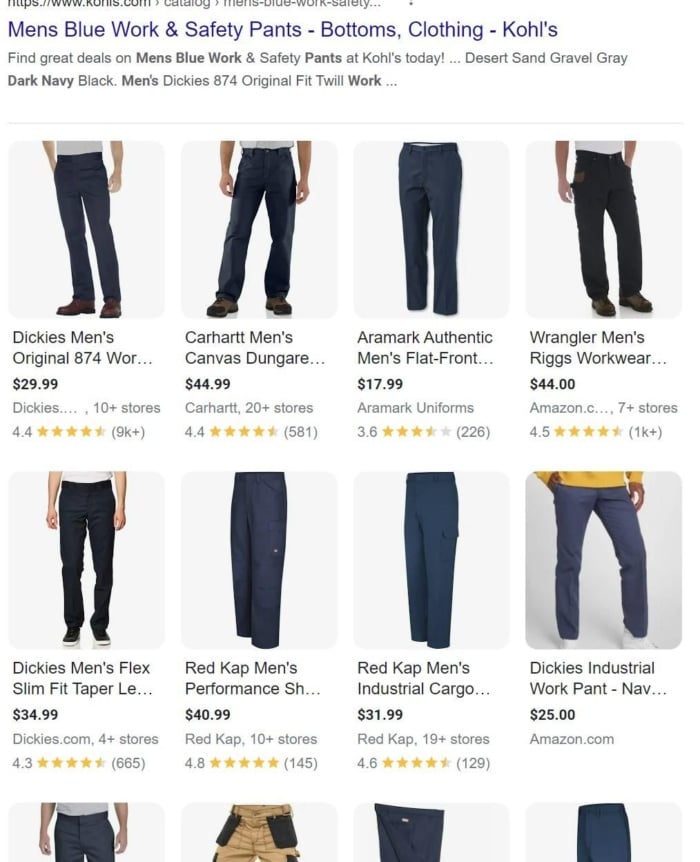700x862 pixels.
Task: Click the 4.8-star rating with 145 reviews
Action: tap(251, 763)
